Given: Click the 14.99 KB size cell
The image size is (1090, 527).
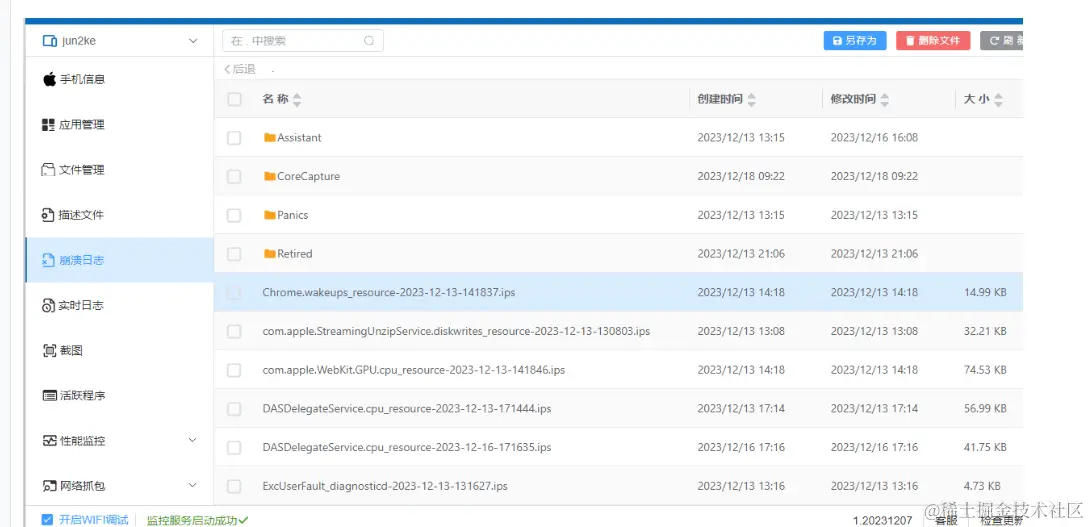Looking at the screenshot, I should [x=985, y=293].
